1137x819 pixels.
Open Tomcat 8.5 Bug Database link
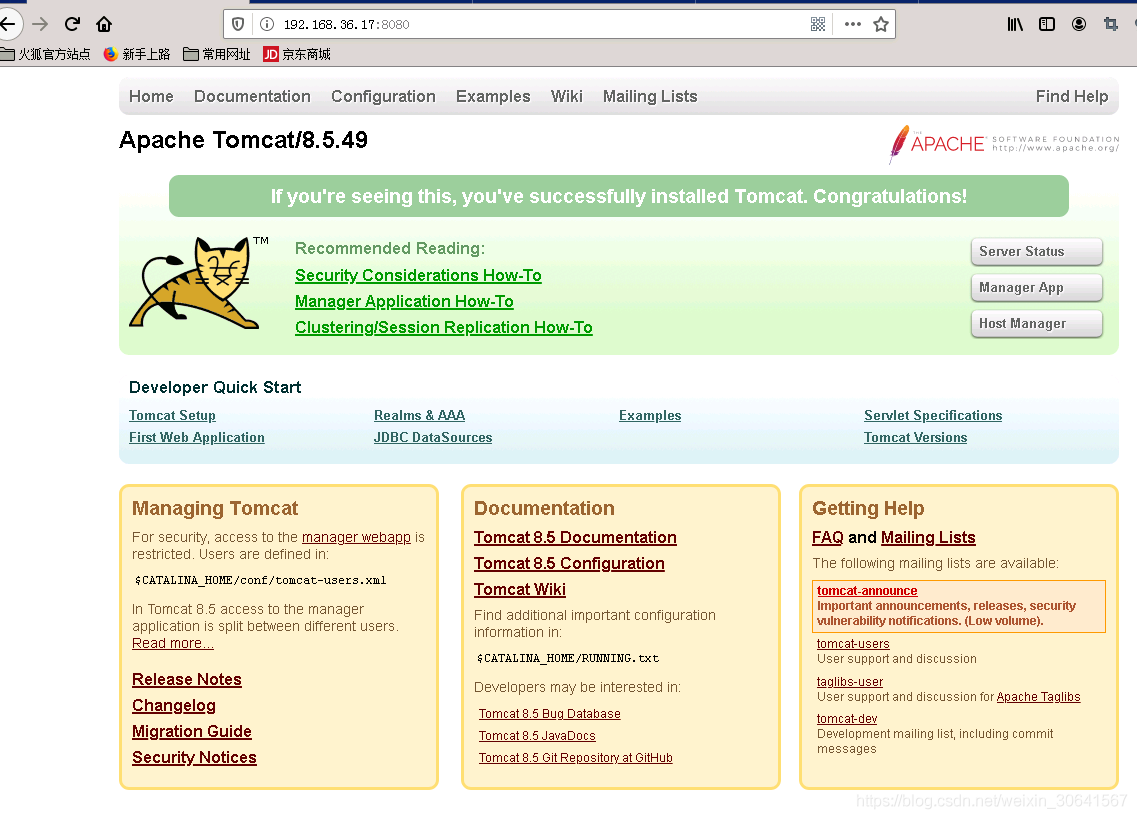pos(550,714)
